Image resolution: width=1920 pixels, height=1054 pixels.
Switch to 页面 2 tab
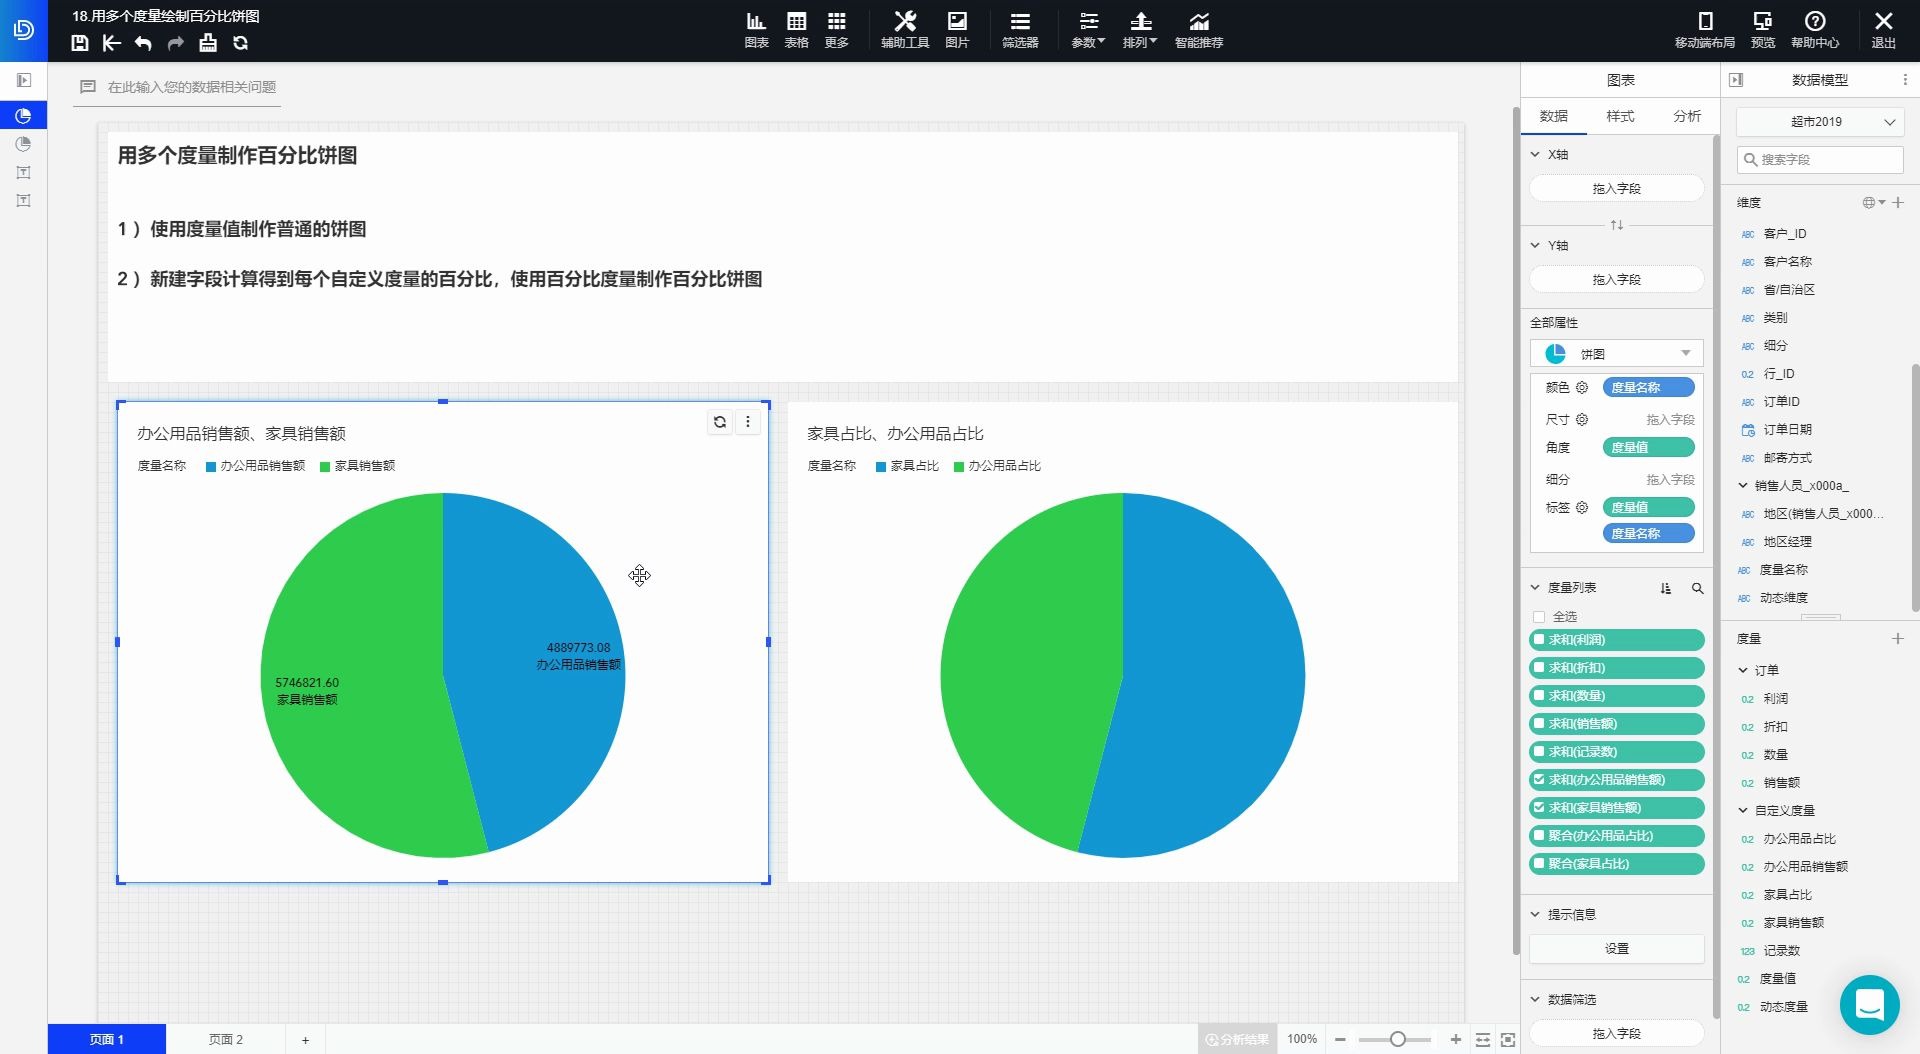point(226,1039)
